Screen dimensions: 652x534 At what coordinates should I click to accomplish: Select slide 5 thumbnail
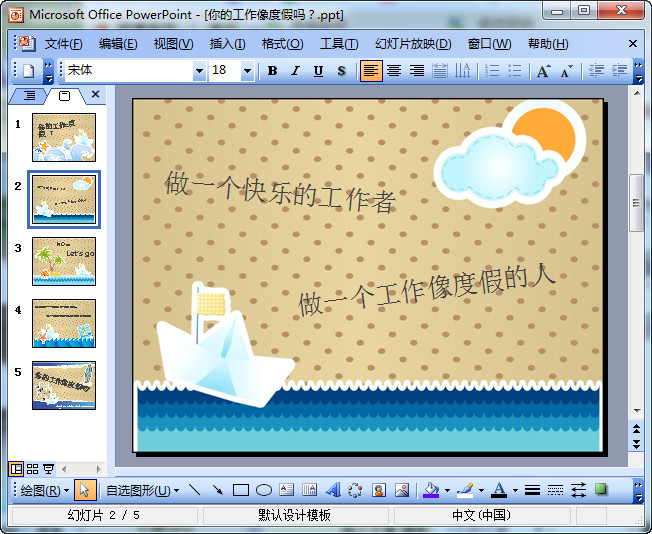[x=64, y=385]
